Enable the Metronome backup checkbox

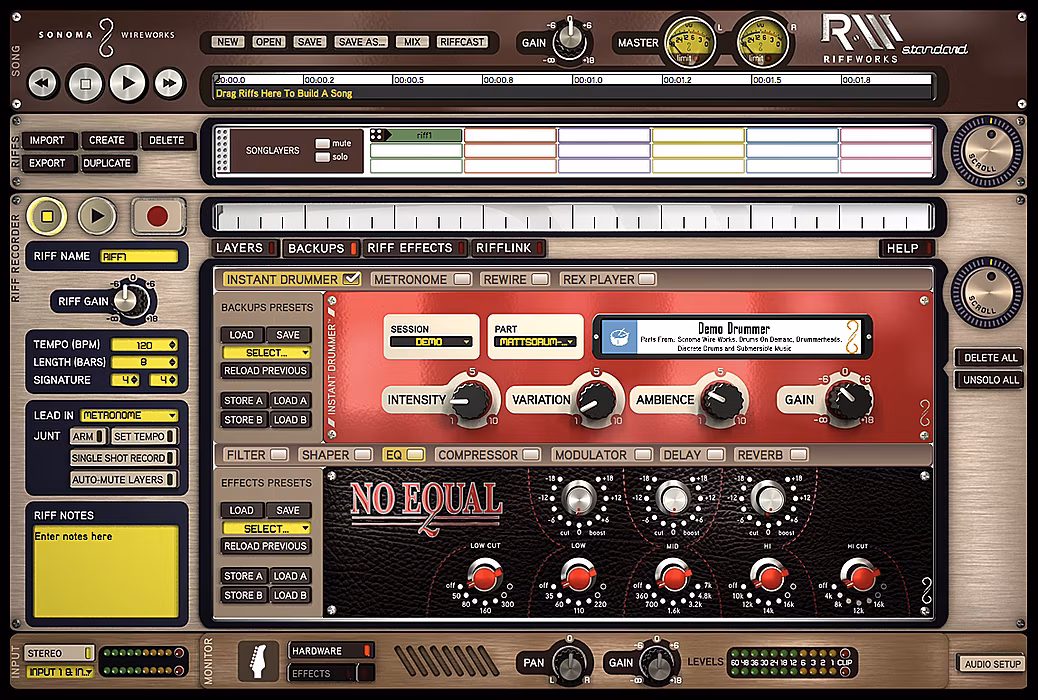tap(461, 279)
